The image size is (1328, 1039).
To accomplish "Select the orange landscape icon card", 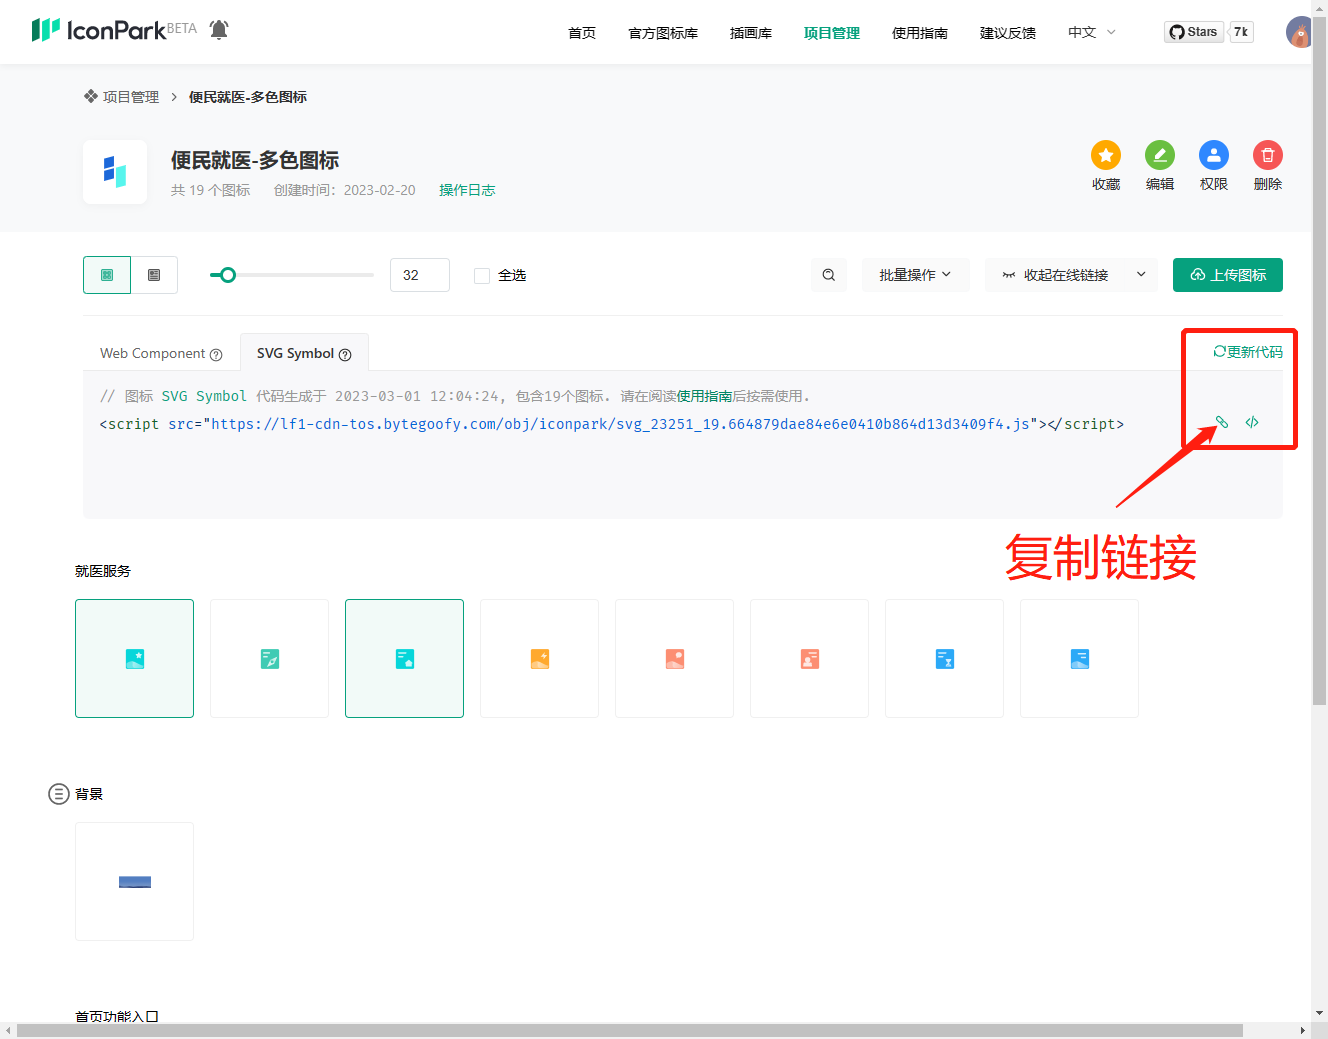I will (675, 658).
